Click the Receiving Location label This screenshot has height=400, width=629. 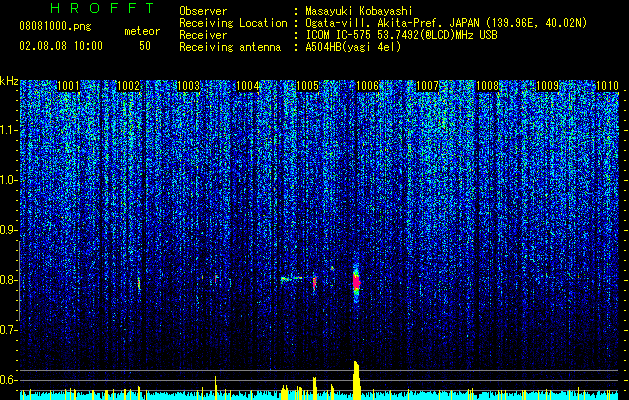233,23
